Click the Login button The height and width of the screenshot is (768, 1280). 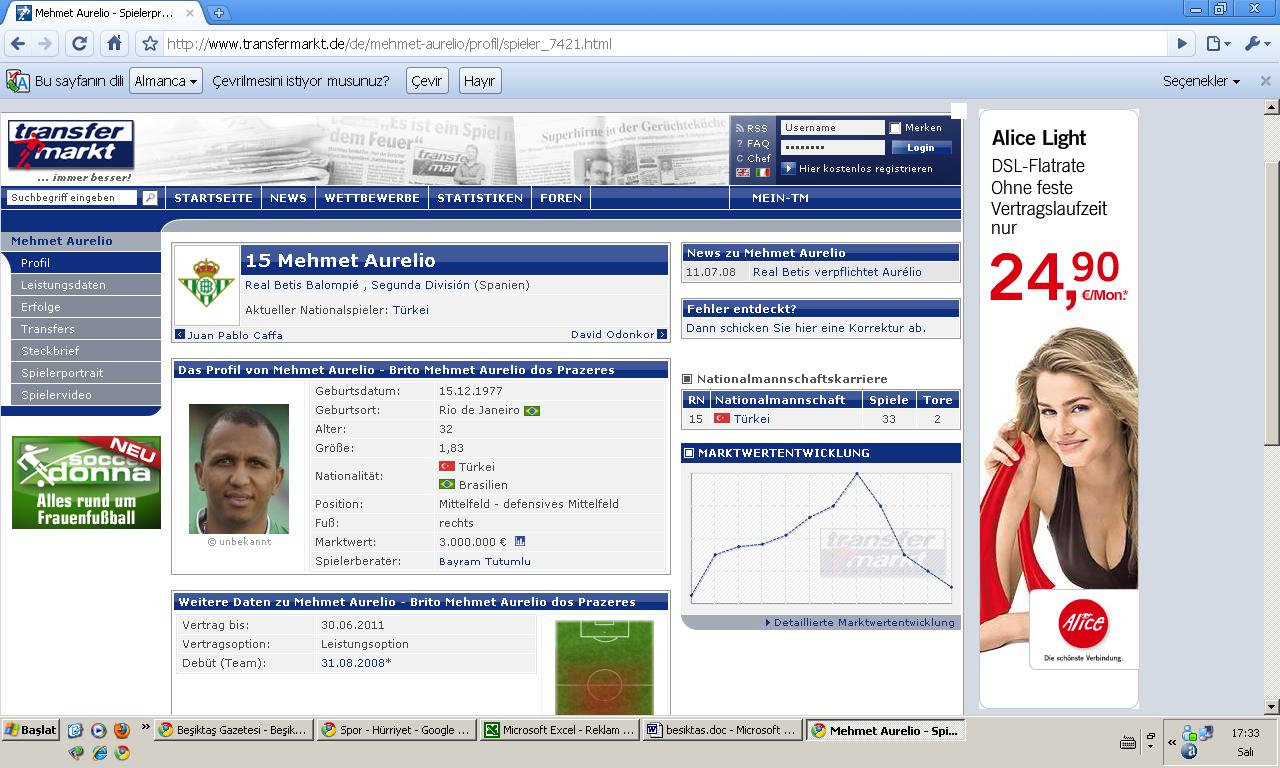(921, 147)
